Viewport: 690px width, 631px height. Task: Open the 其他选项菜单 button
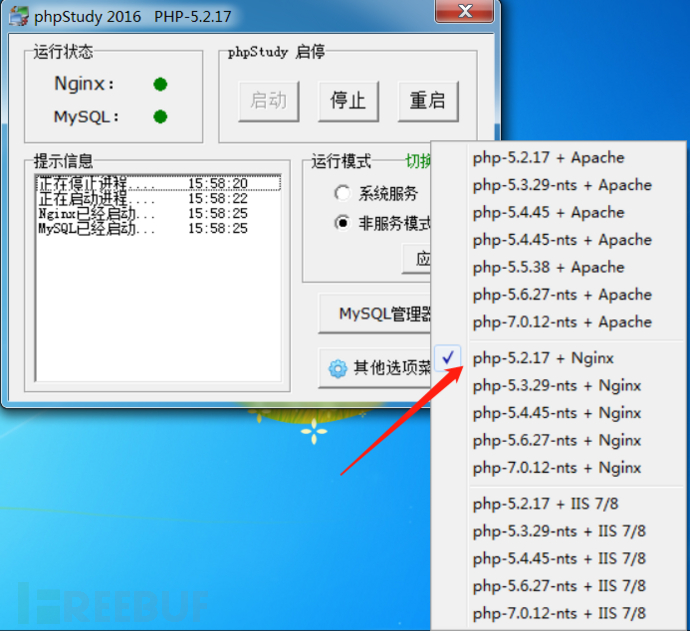[374, 368]
